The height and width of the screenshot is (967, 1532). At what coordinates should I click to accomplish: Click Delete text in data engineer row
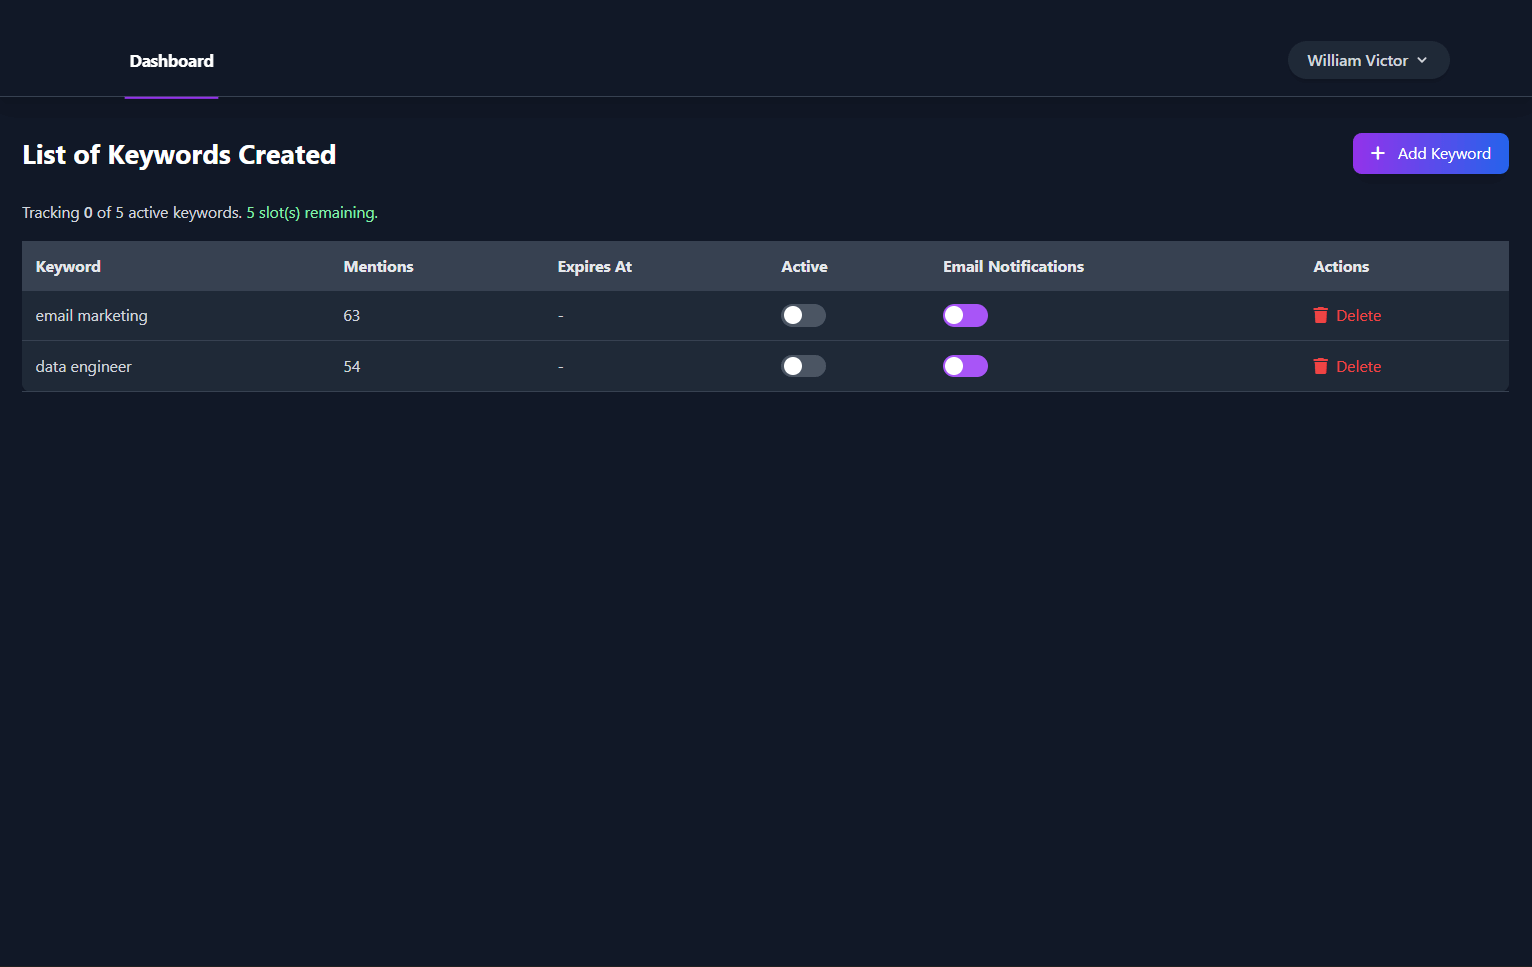[1358, 366]
